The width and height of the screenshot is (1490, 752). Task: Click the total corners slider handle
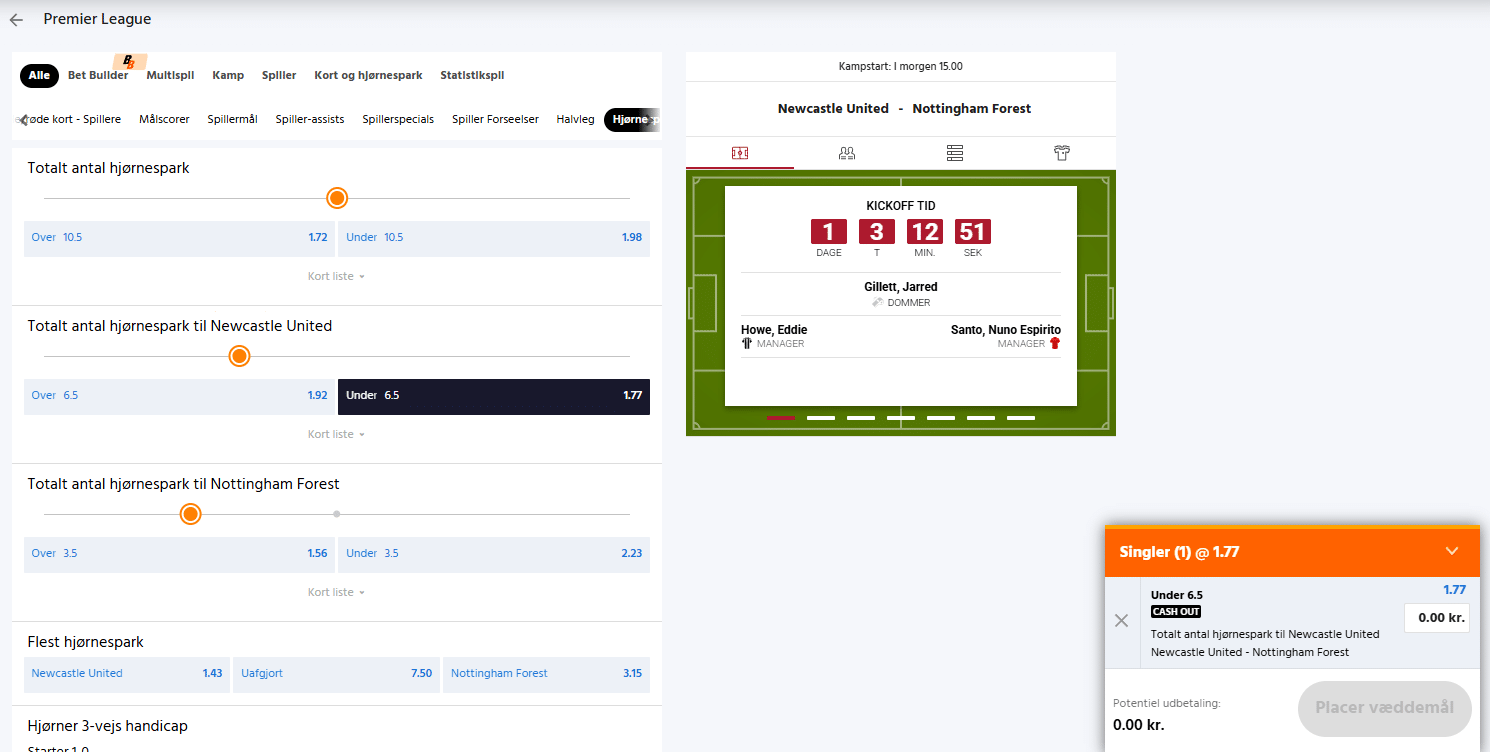point(337,198)
